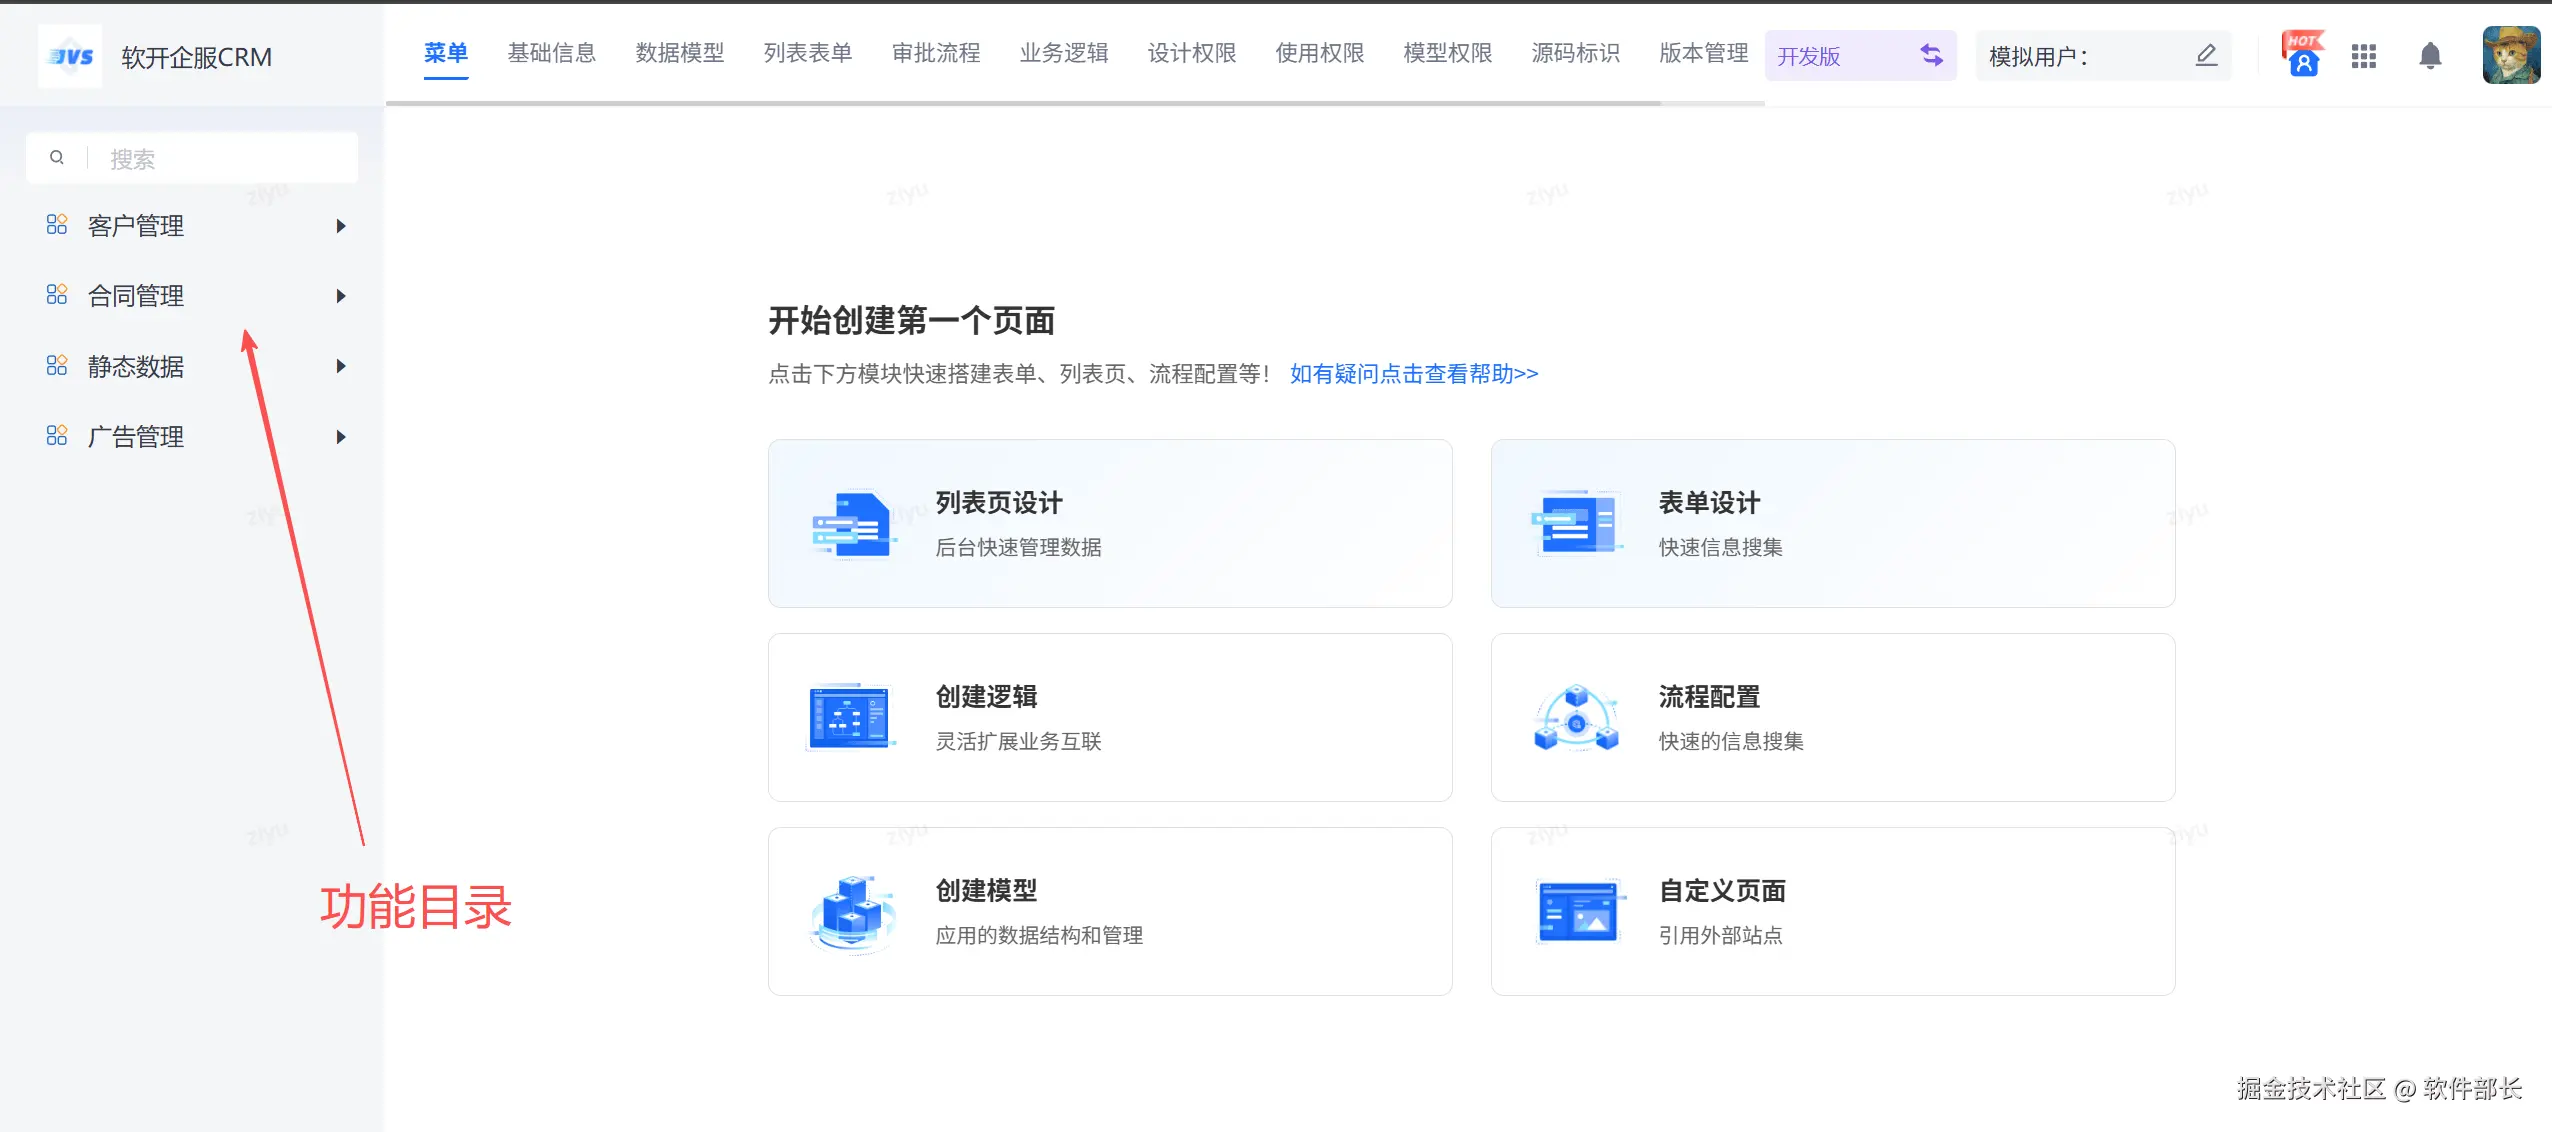Expand the 广告管理 menu arrow
The width and height of the screenshot is (2552, 1132).
[341, 437]
